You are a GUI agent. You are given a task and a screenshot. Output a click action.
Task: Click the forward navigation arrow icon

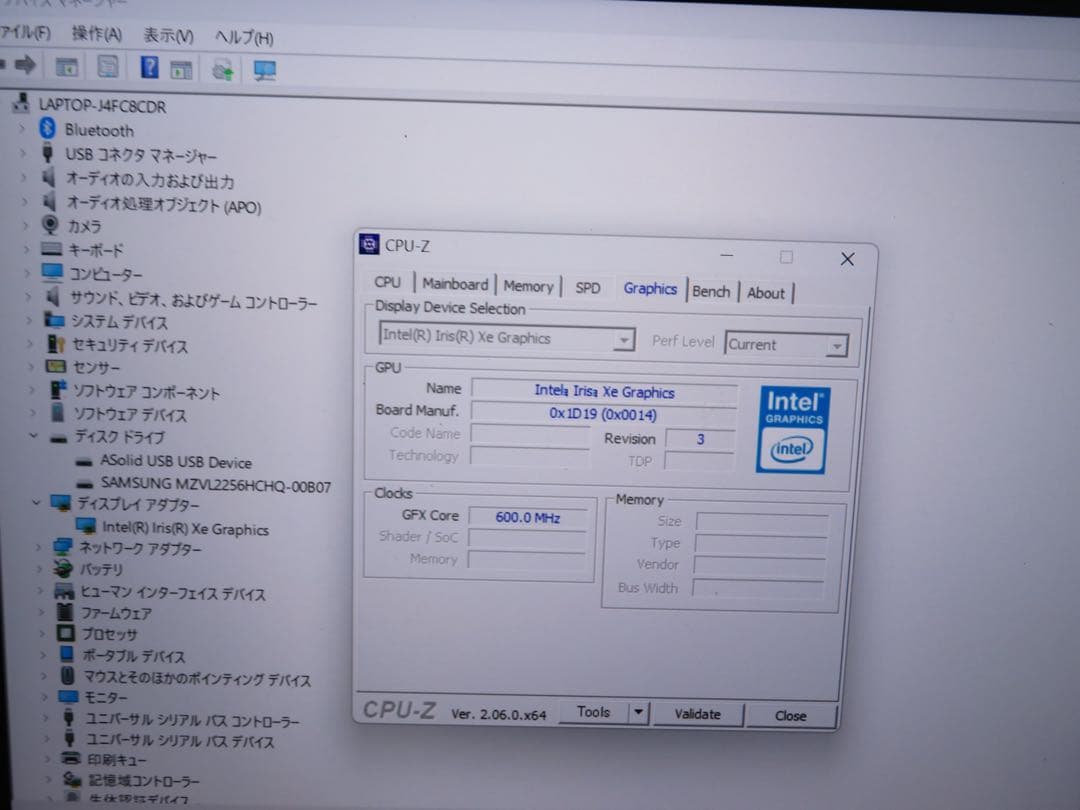click(23, 66)
